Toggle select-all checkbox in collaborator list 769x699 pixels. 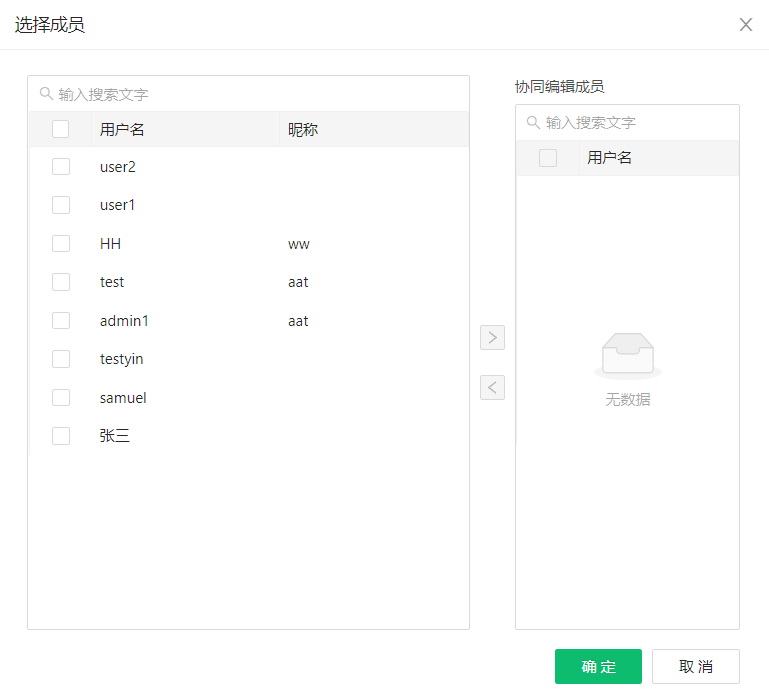[x=548, y=158]
